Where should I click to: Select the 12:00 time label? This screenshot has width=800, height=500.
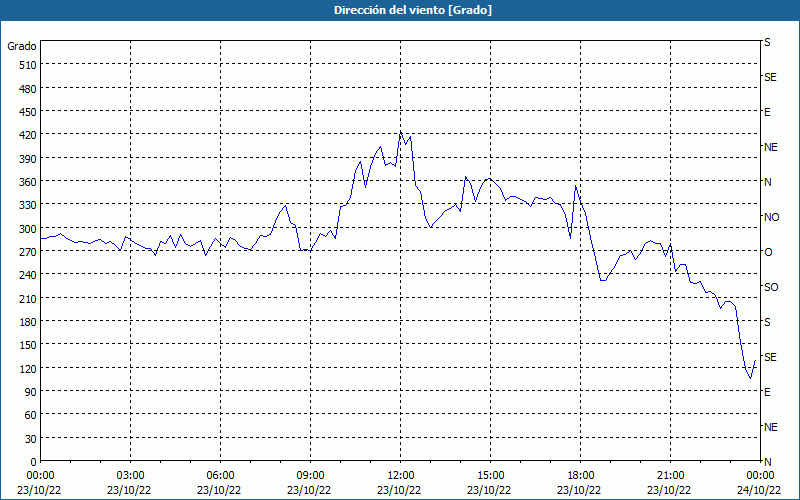(401, 476)
